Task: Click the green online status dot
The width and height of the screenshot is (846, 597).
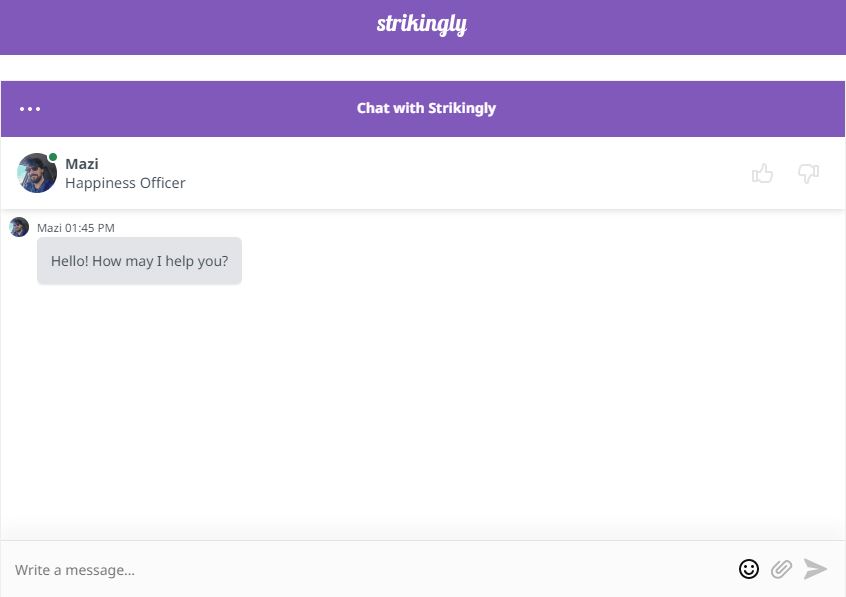Action: click(53, 157)
